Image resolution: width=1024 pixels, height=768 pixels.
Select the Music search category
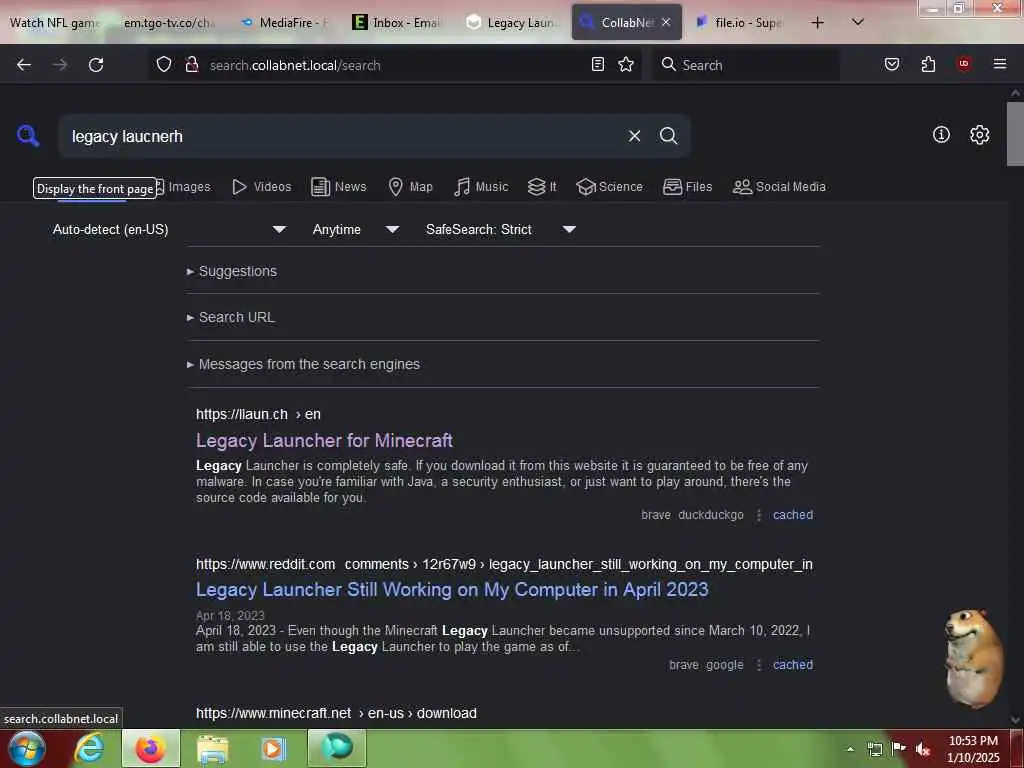click(481, 187)
